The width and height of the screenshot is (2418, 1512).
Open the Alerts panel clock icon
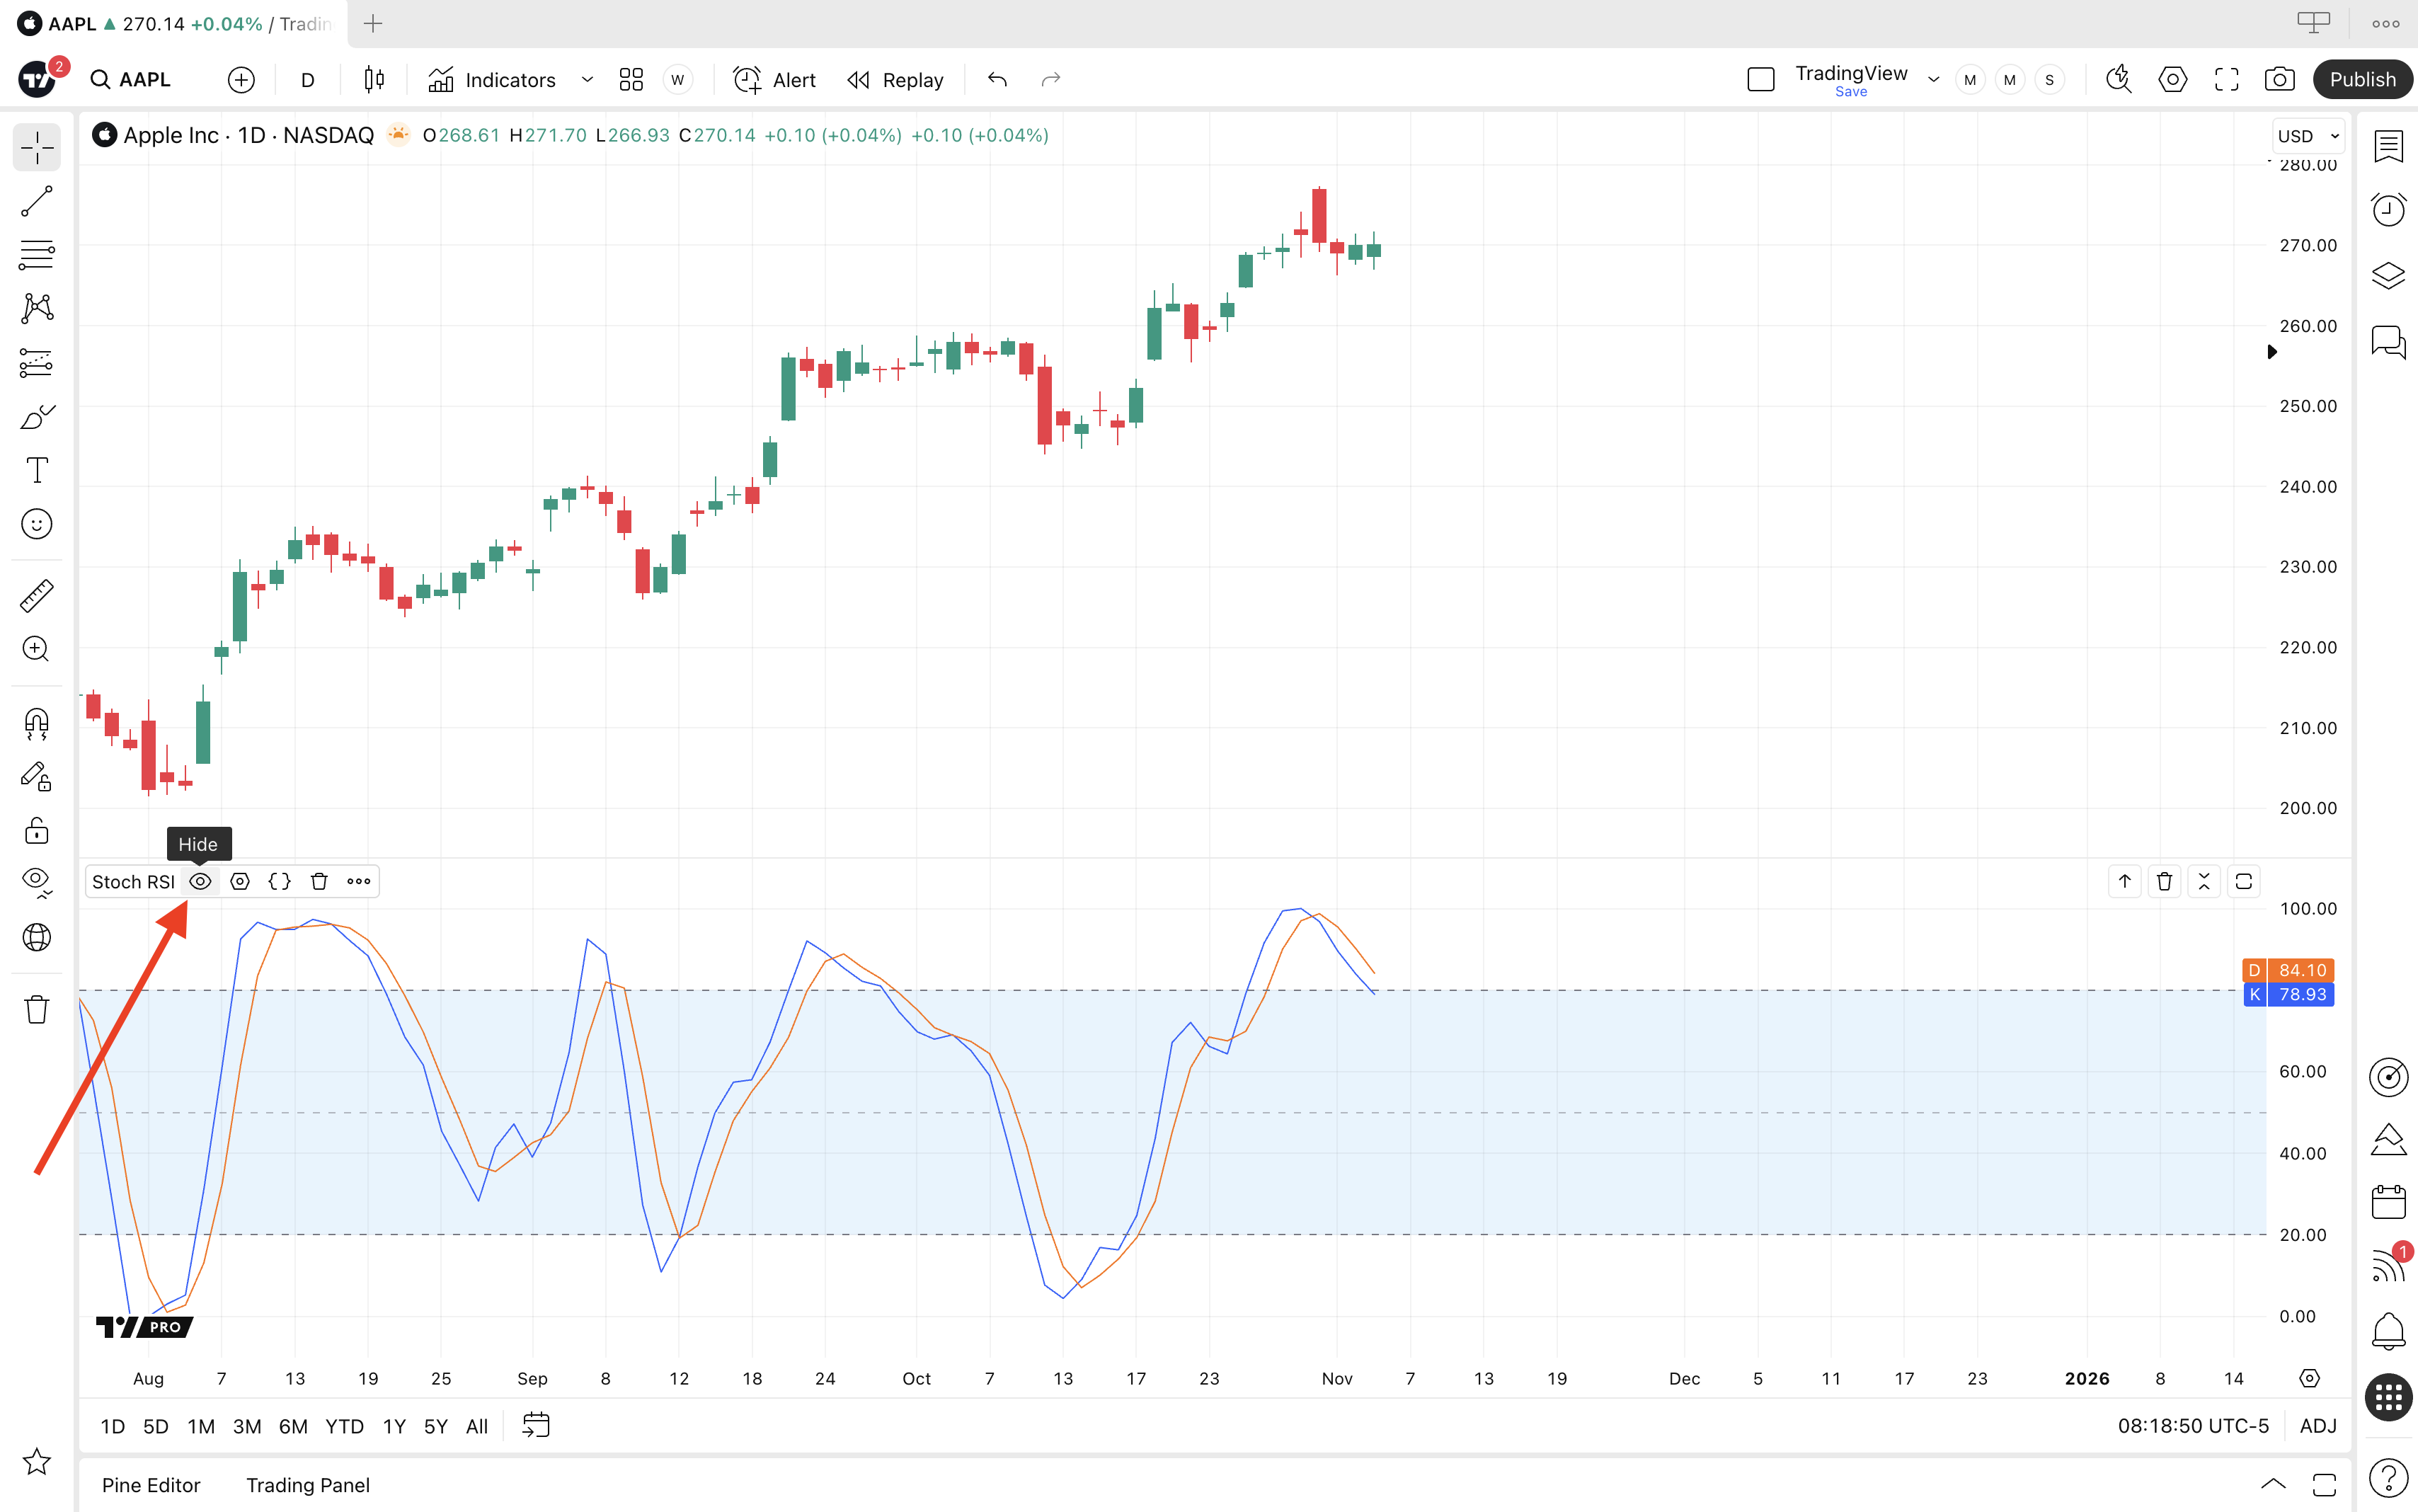(2388, 210)
